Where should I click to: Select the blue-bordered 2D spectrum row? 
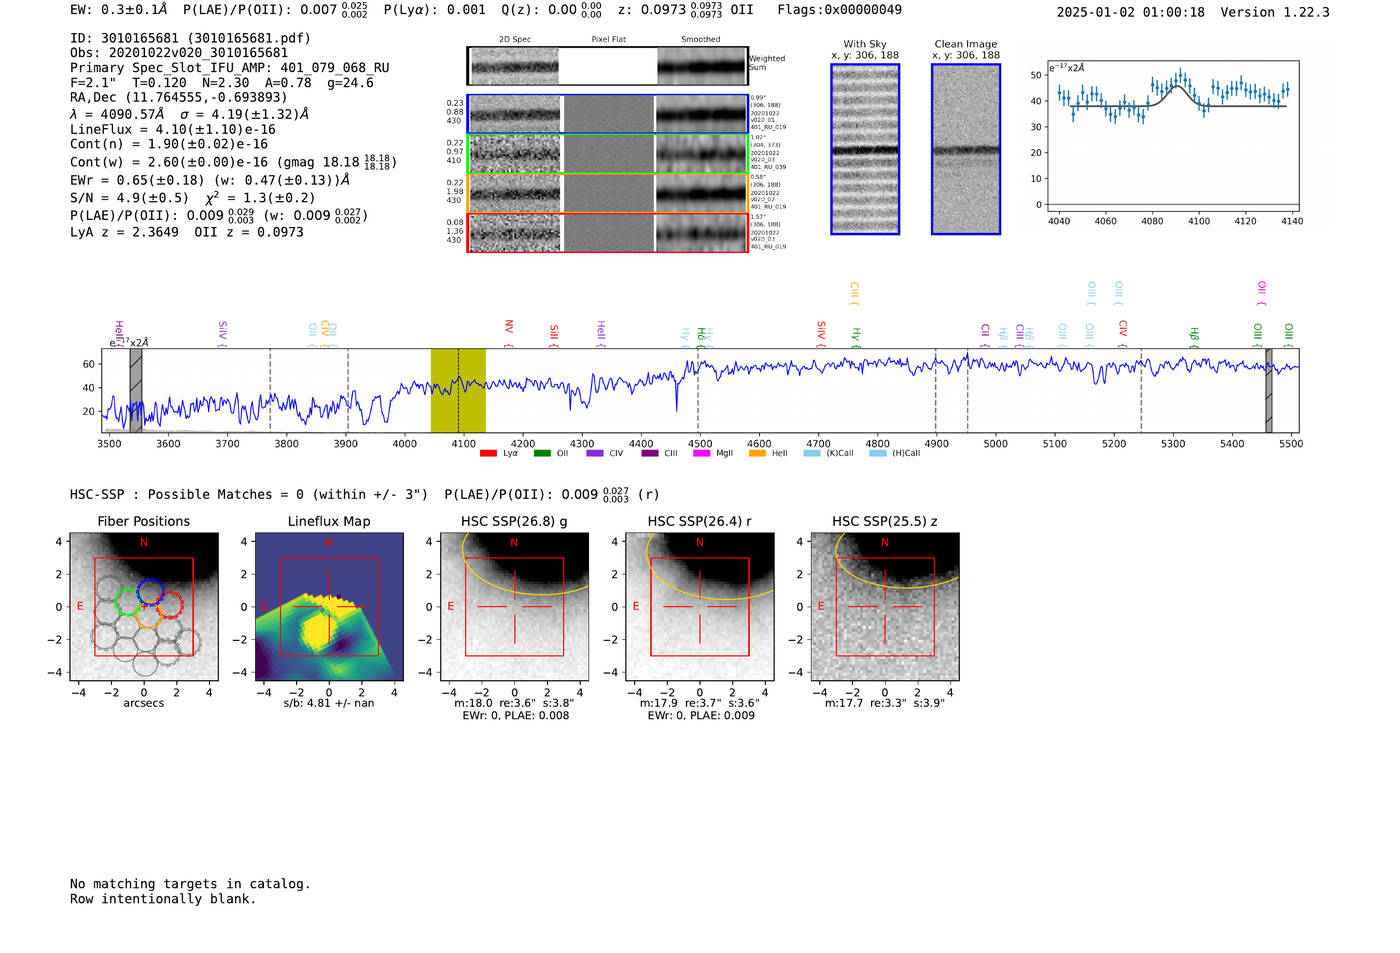tap(608, 114)
